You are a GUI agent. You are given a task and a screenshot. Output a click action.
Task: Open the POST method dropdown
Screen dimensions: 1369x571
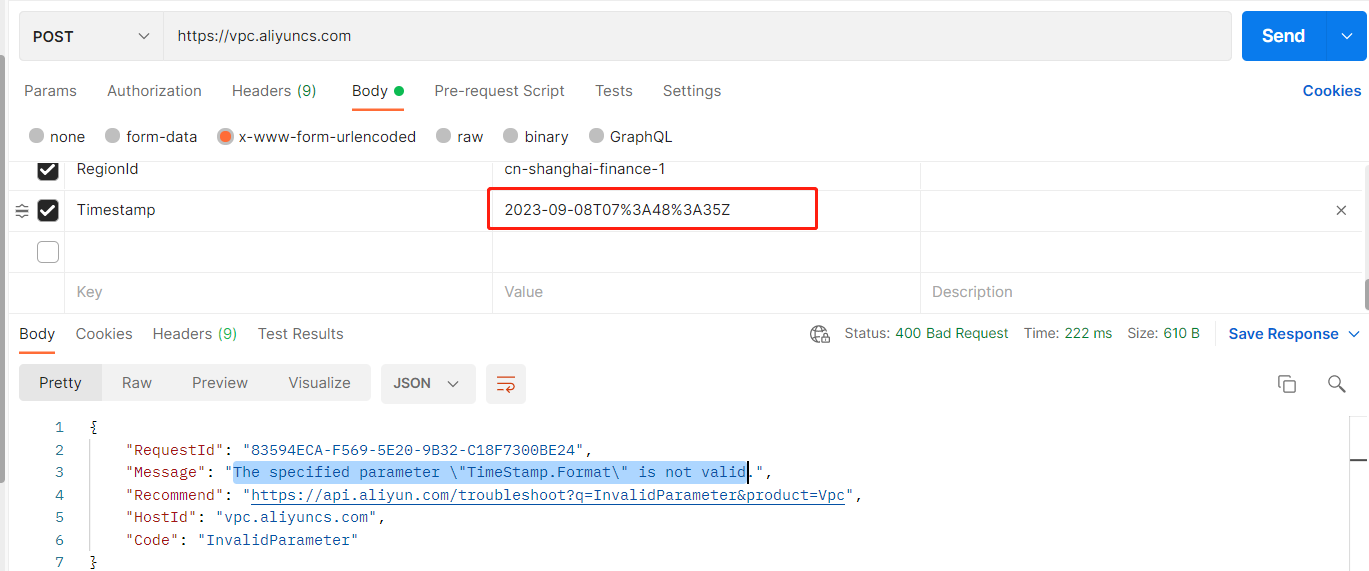pyautogui.click(x=91, y=36)
